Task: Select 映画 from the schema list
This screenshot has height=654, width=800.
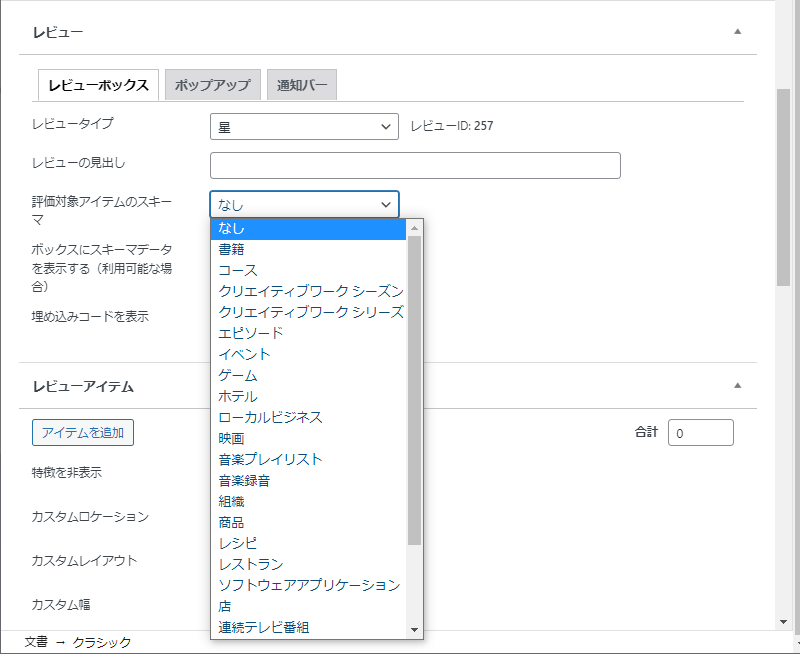Action: (x=308, y=439)
